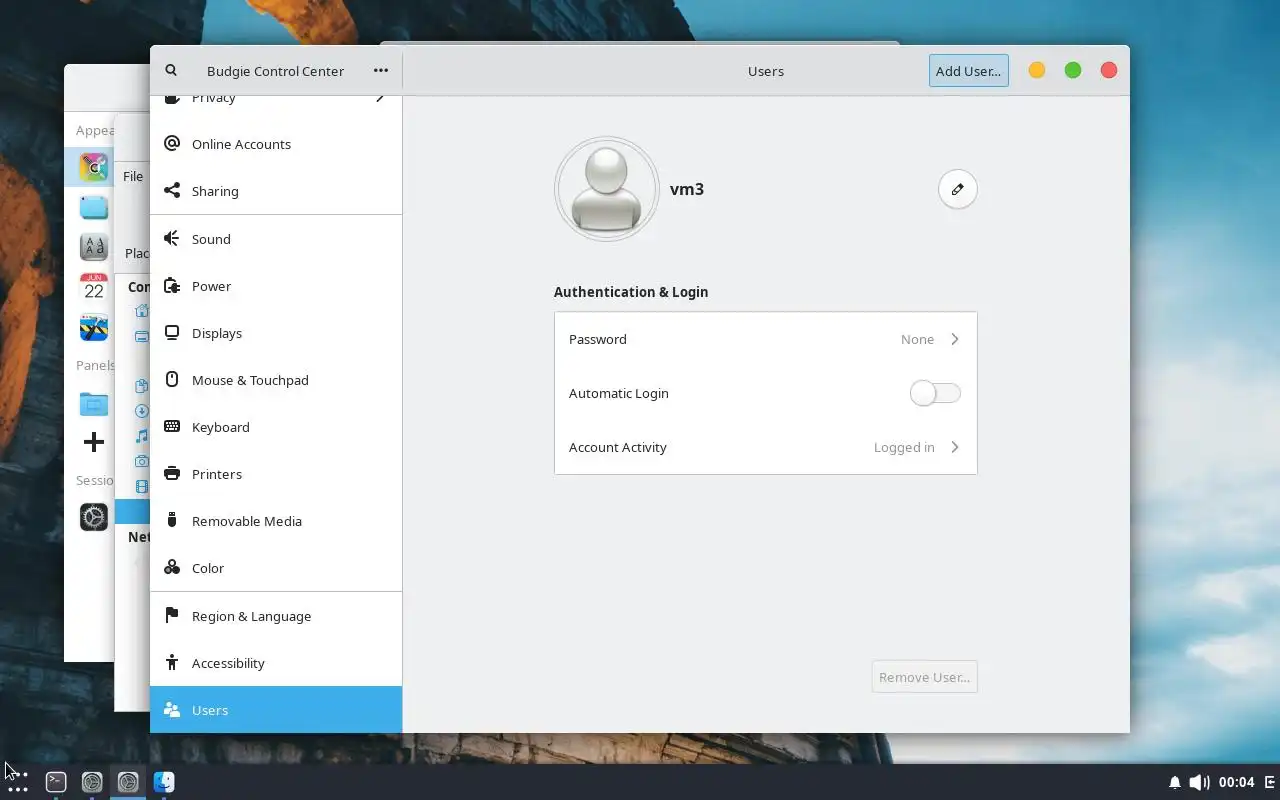
Task: Click the music note icon in file manager sidebar
Action: click(142, 436)
